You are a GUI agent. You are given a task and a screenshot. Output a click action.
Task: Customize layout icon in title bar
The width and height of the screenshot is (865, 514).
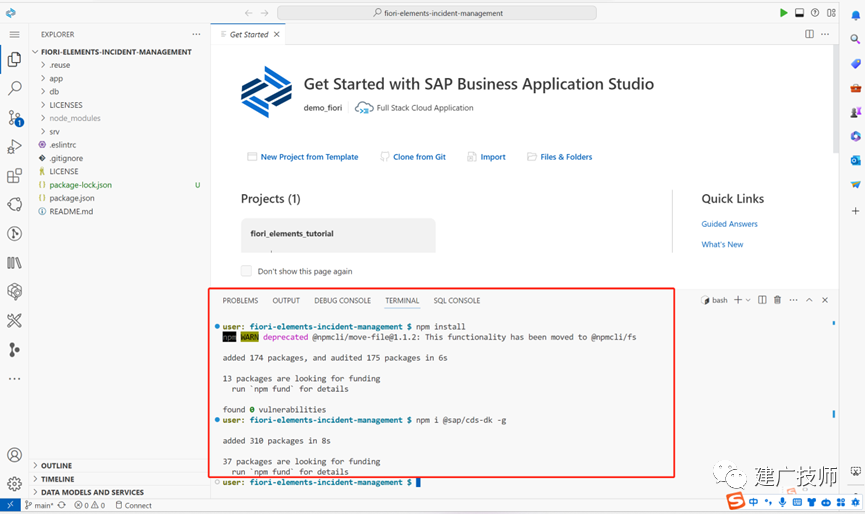[831, 13]
